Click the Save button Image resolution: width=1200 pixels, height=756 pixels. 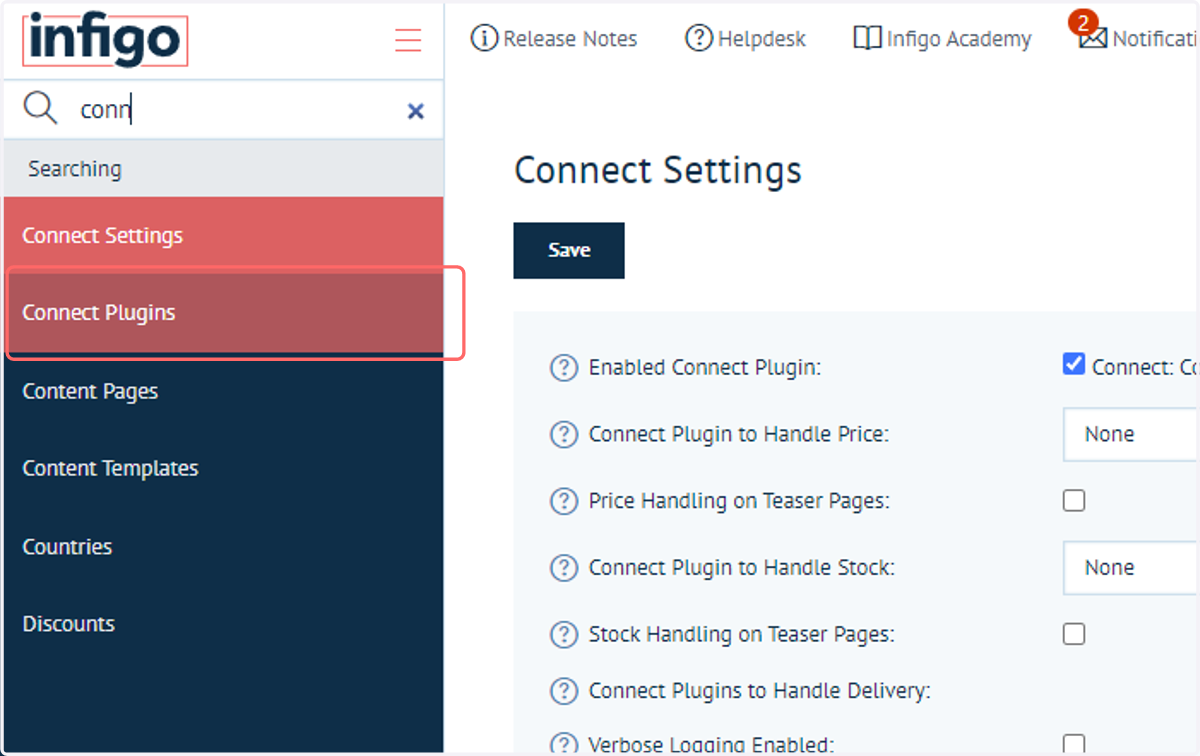tap(569, 250)
